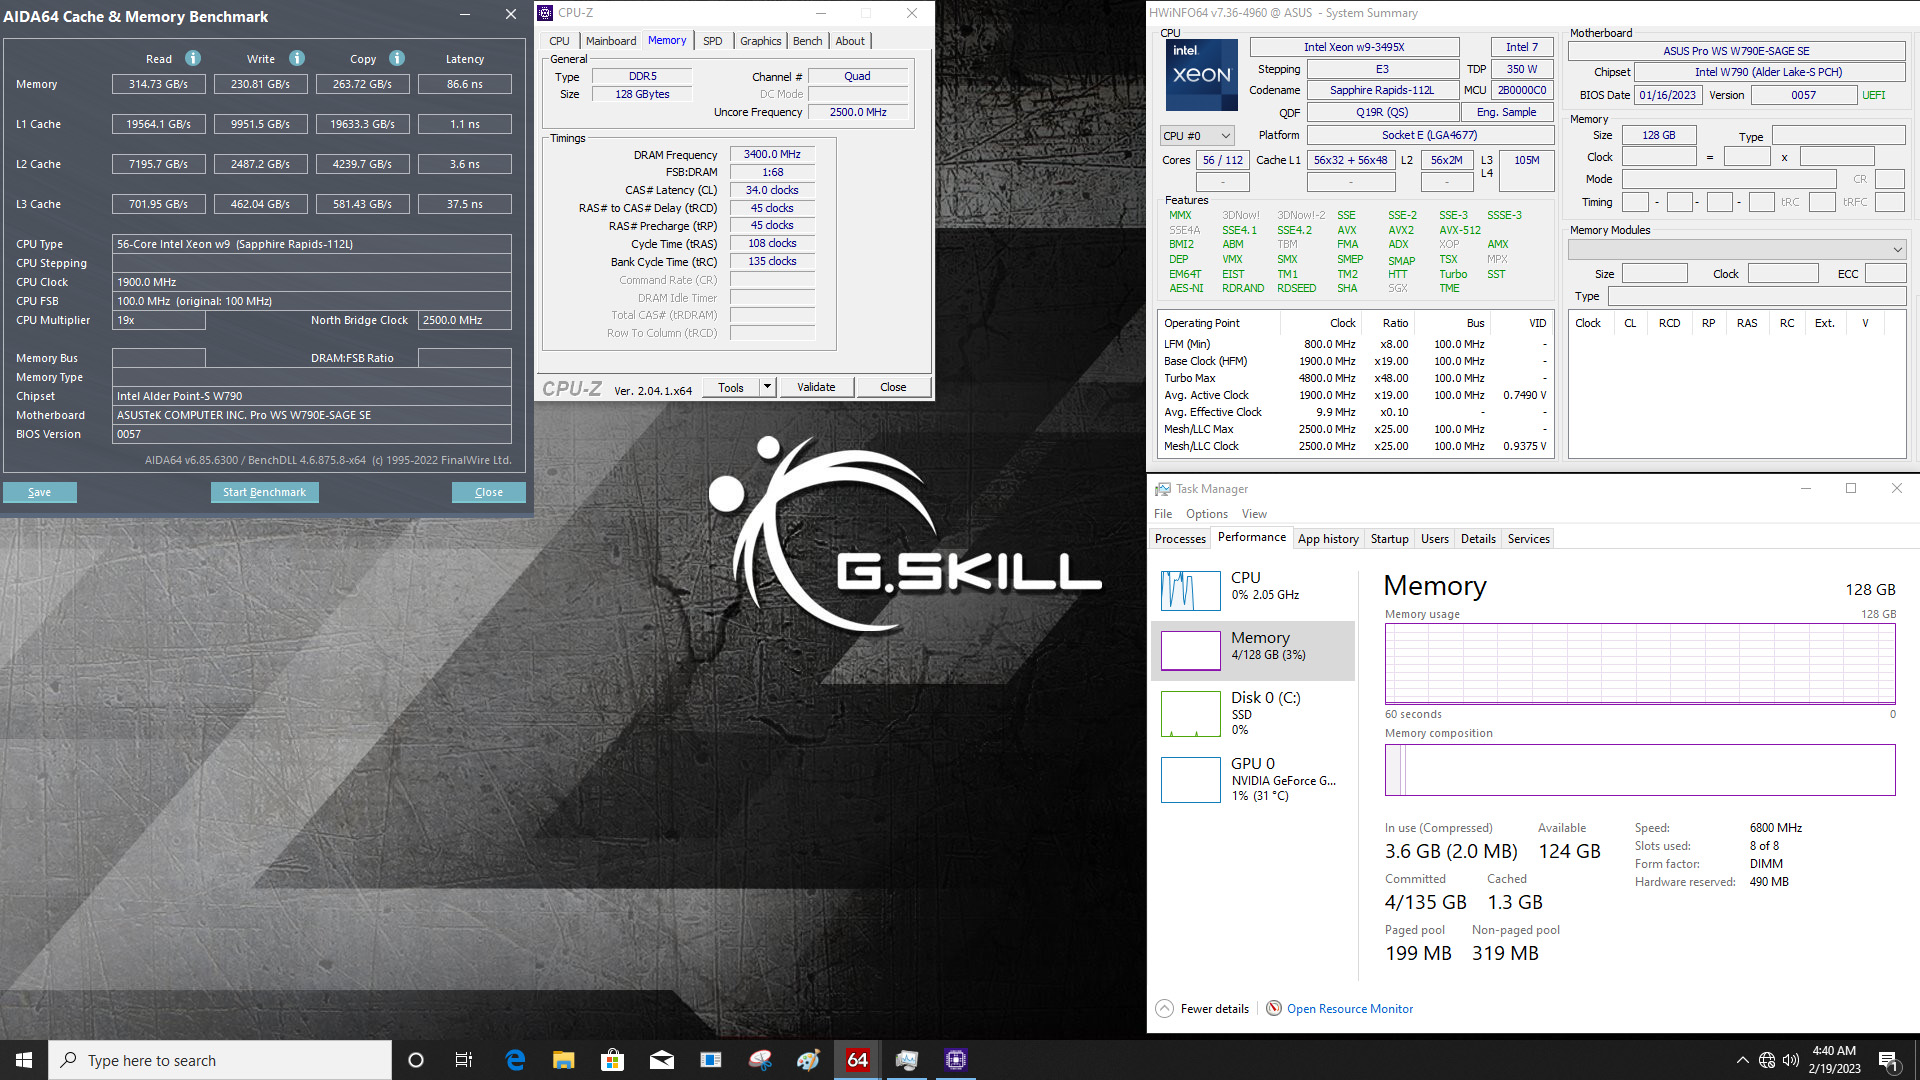
Task: Open Details tab in Task Manager
Action: (x=1478, y=538)
